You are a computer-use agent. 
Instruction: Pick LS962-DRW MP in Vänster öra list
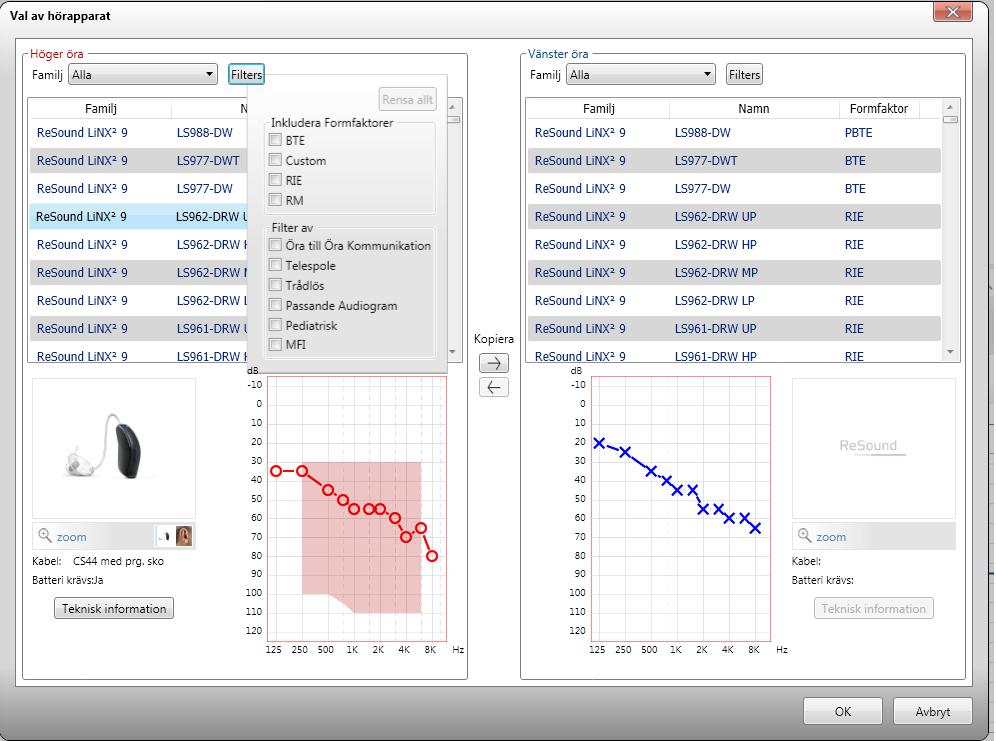point(734,272)
